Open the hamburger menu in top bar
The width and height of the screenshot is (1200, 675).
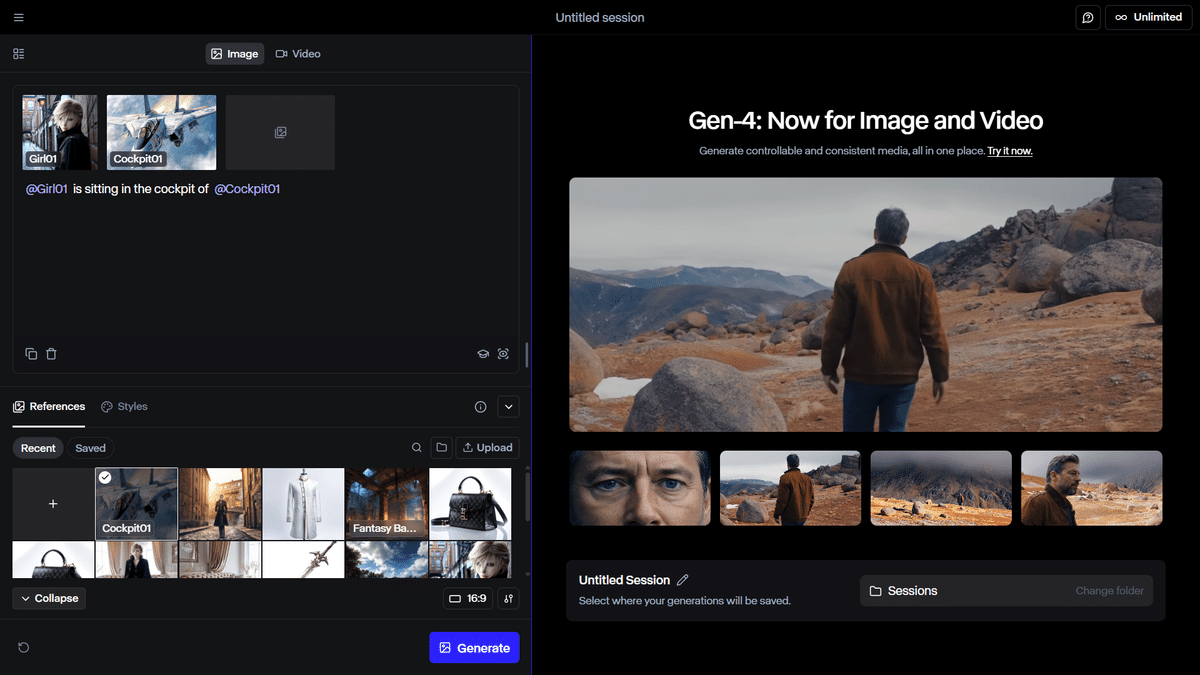click(19, 17)
